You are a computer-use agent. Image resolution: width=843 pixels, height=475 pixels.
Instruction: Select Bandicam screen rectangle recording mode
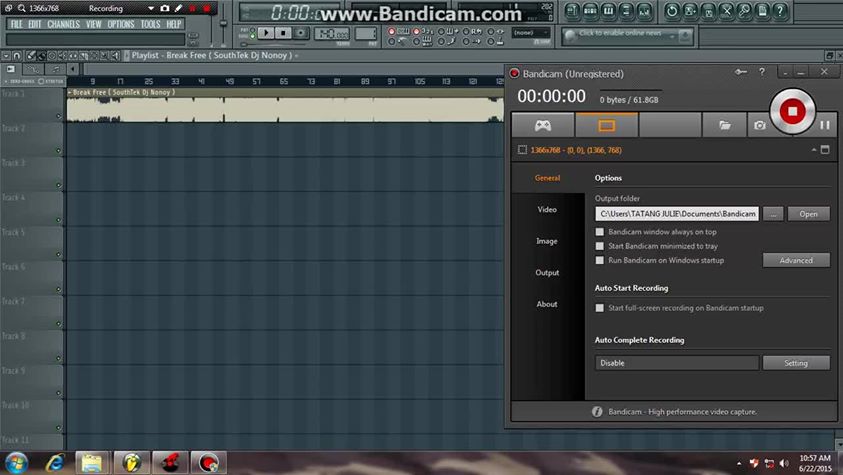[x=606, y=125]
